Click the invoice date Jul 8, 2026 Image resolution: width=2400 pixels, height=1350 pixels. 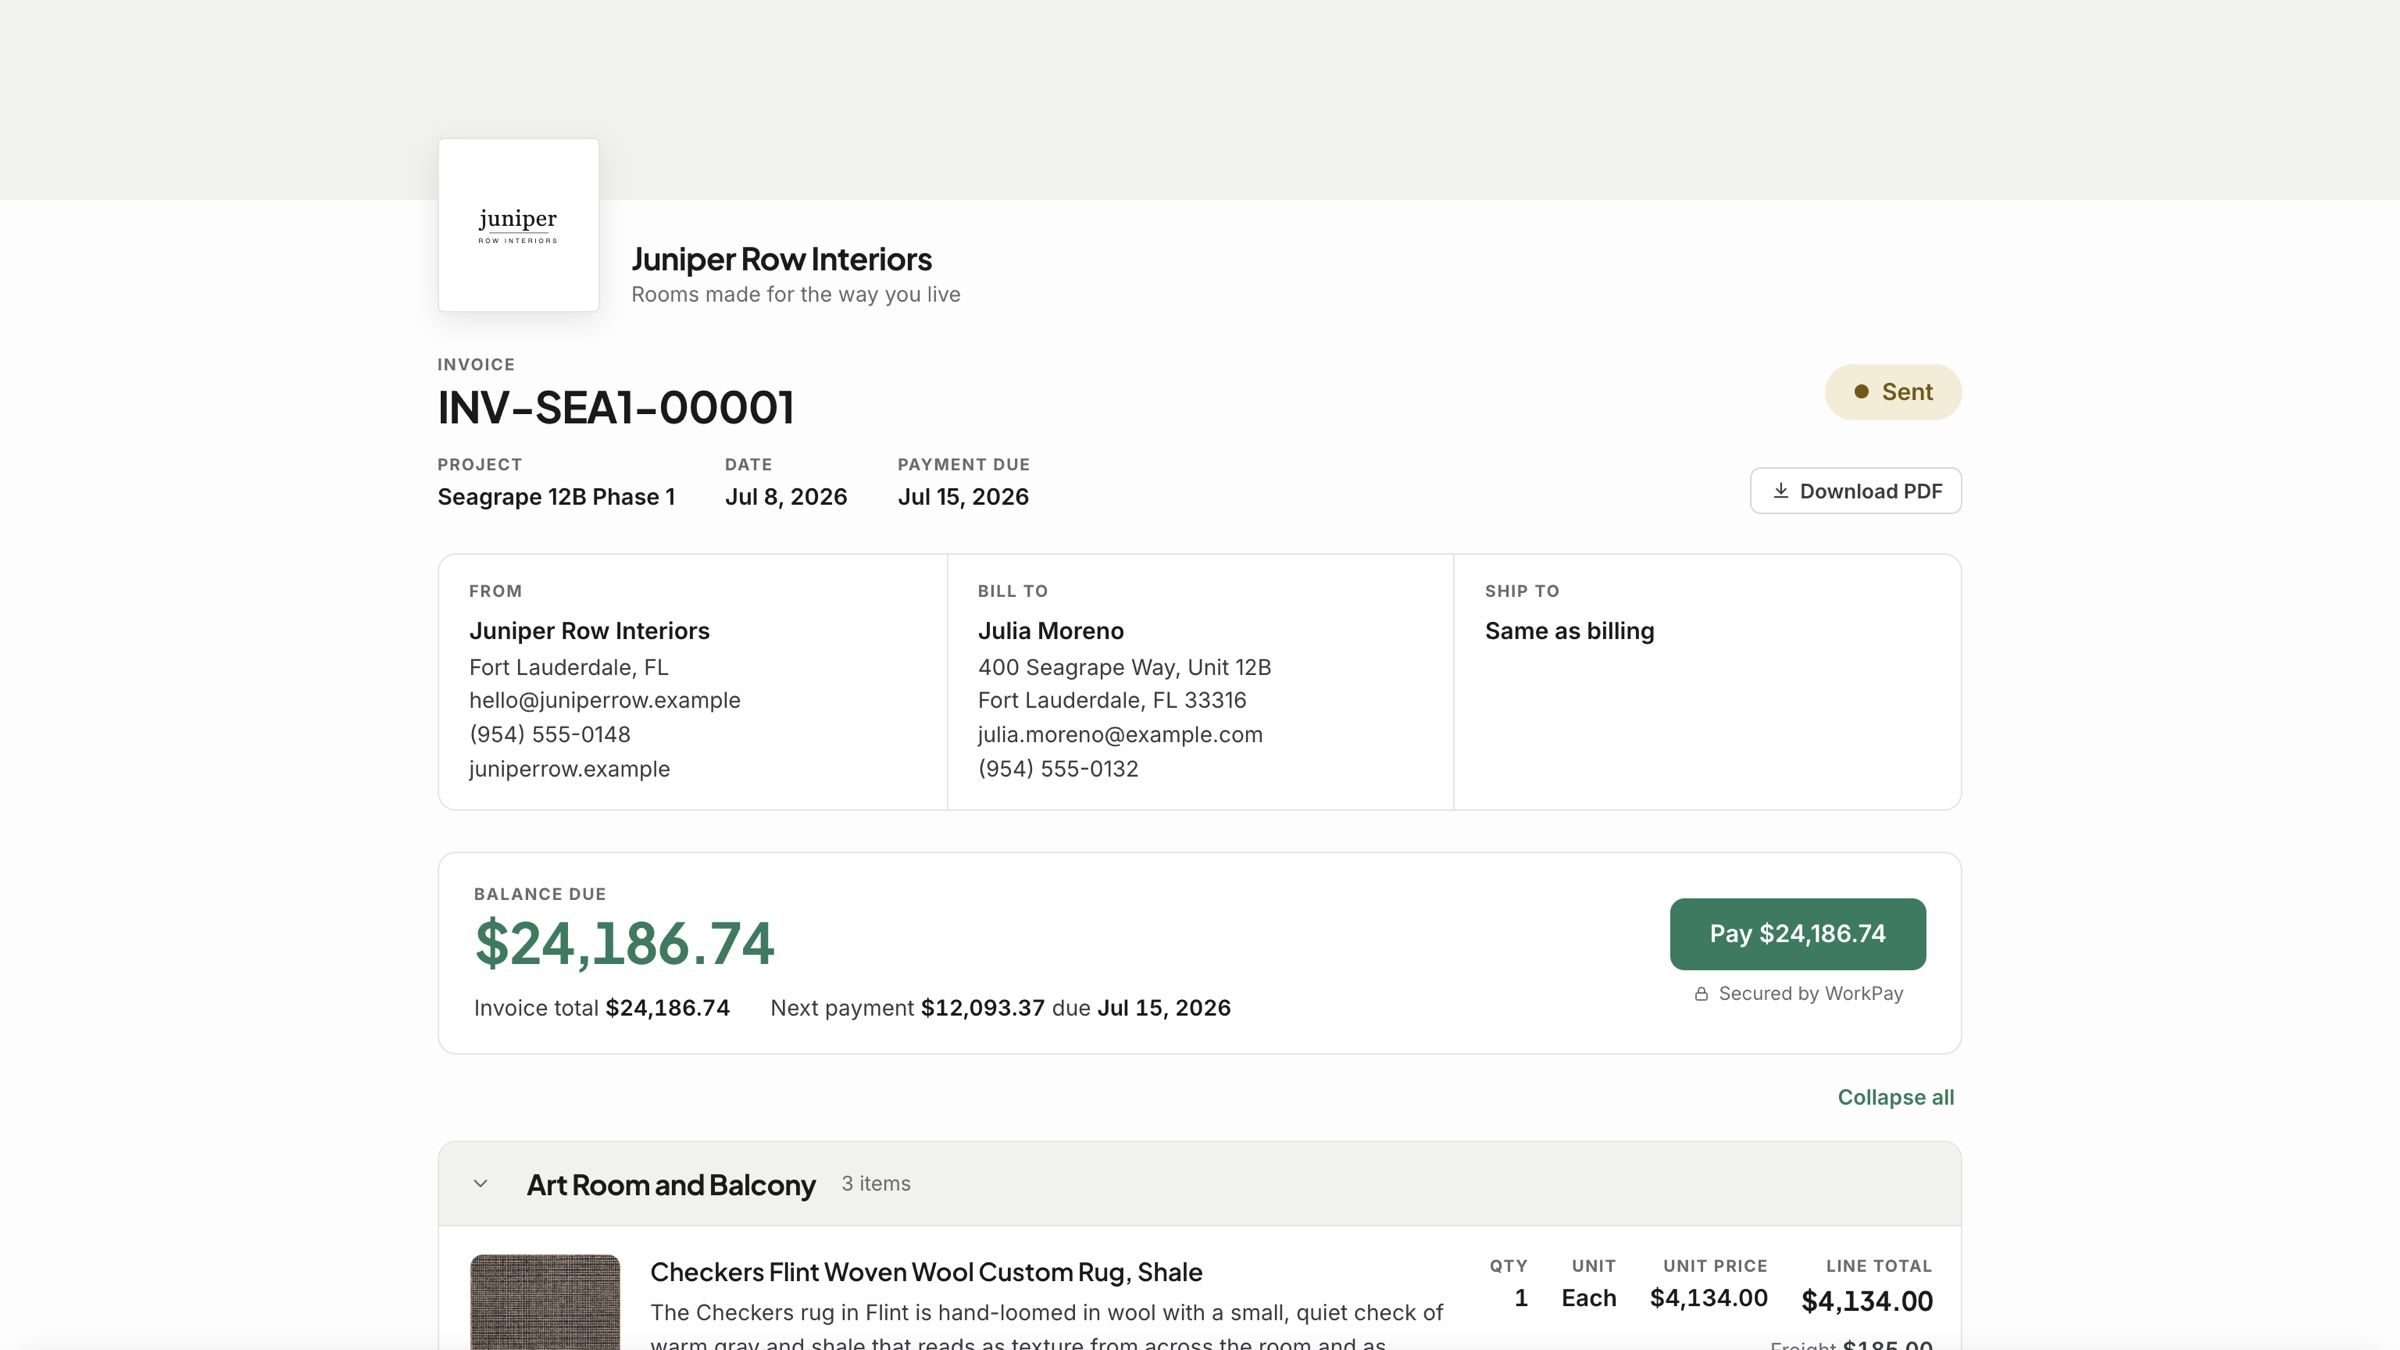786,497
